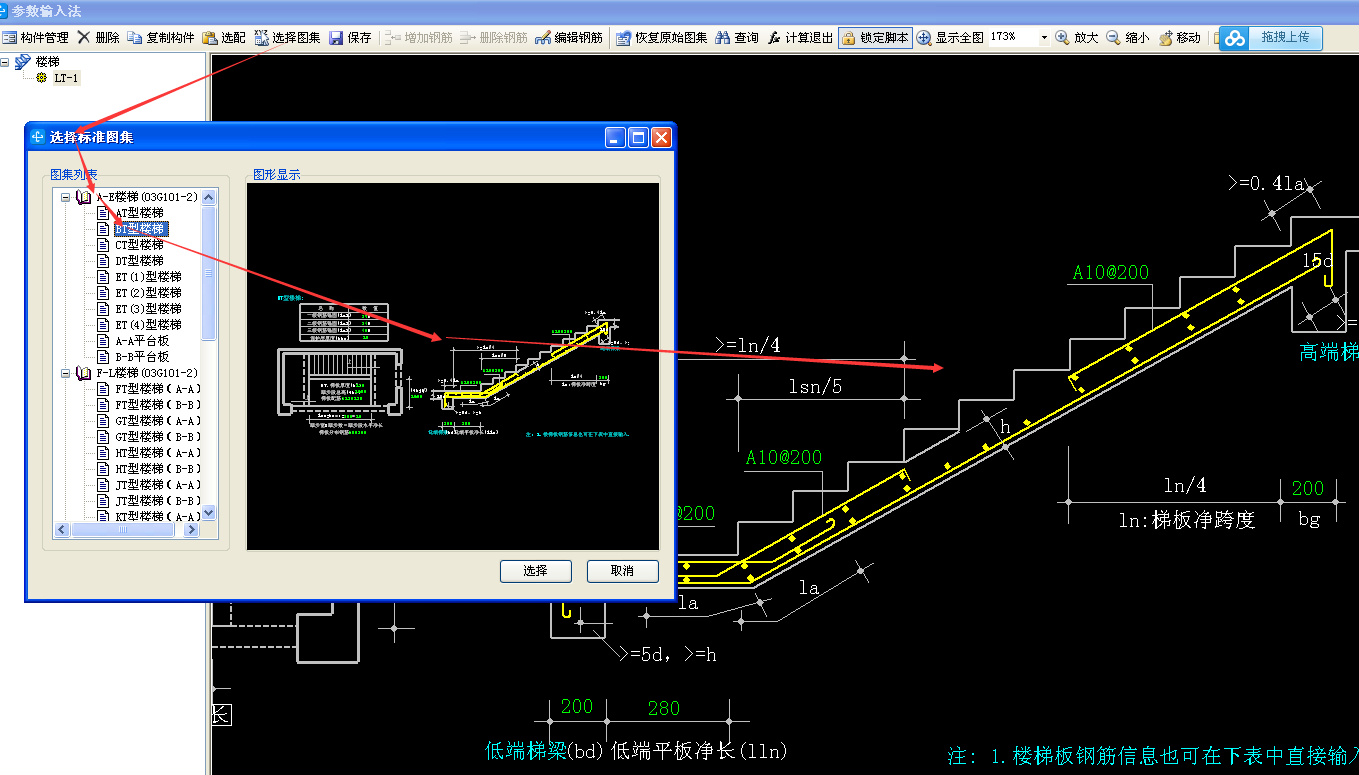
Task: Select JT型楼梯 (A-A) entry
Action: pyautogui.click(x=157, y=485)
